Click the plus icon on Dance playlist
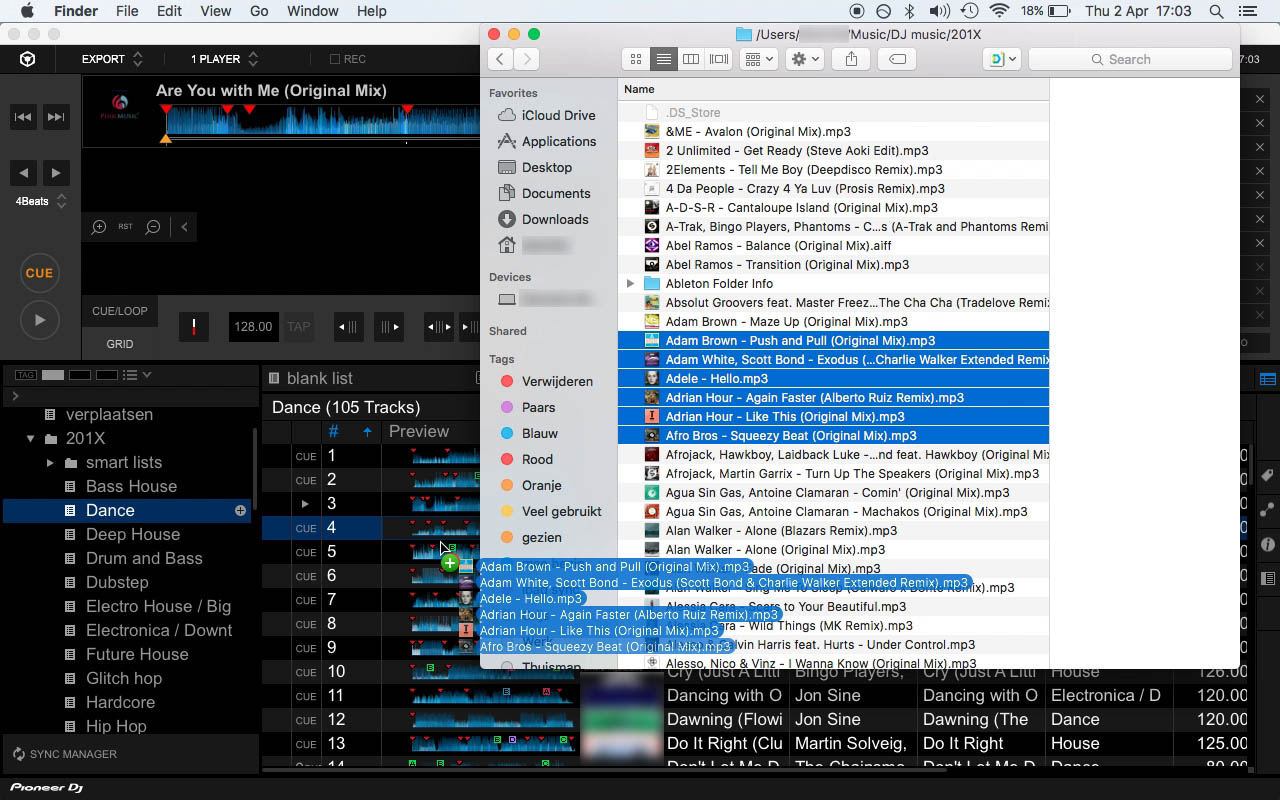This screenshot has width=1280, height=800. [240, 510]
